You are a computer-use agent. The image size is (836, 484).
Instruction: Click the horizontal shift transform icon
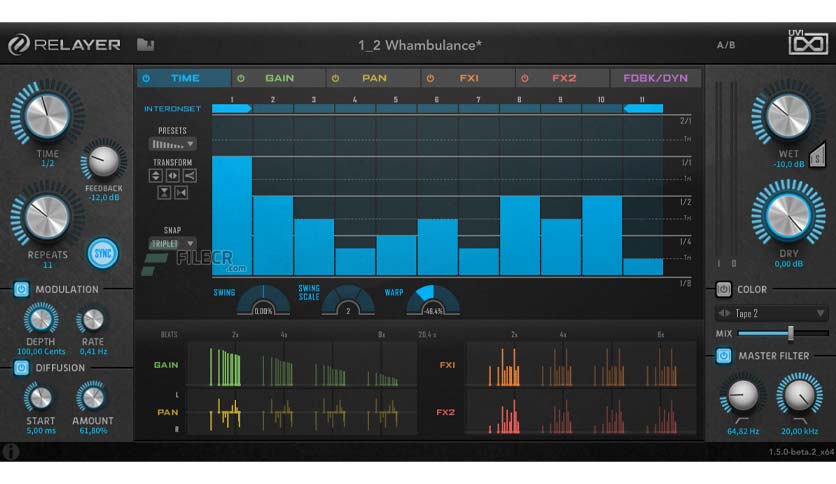[173, 175]
